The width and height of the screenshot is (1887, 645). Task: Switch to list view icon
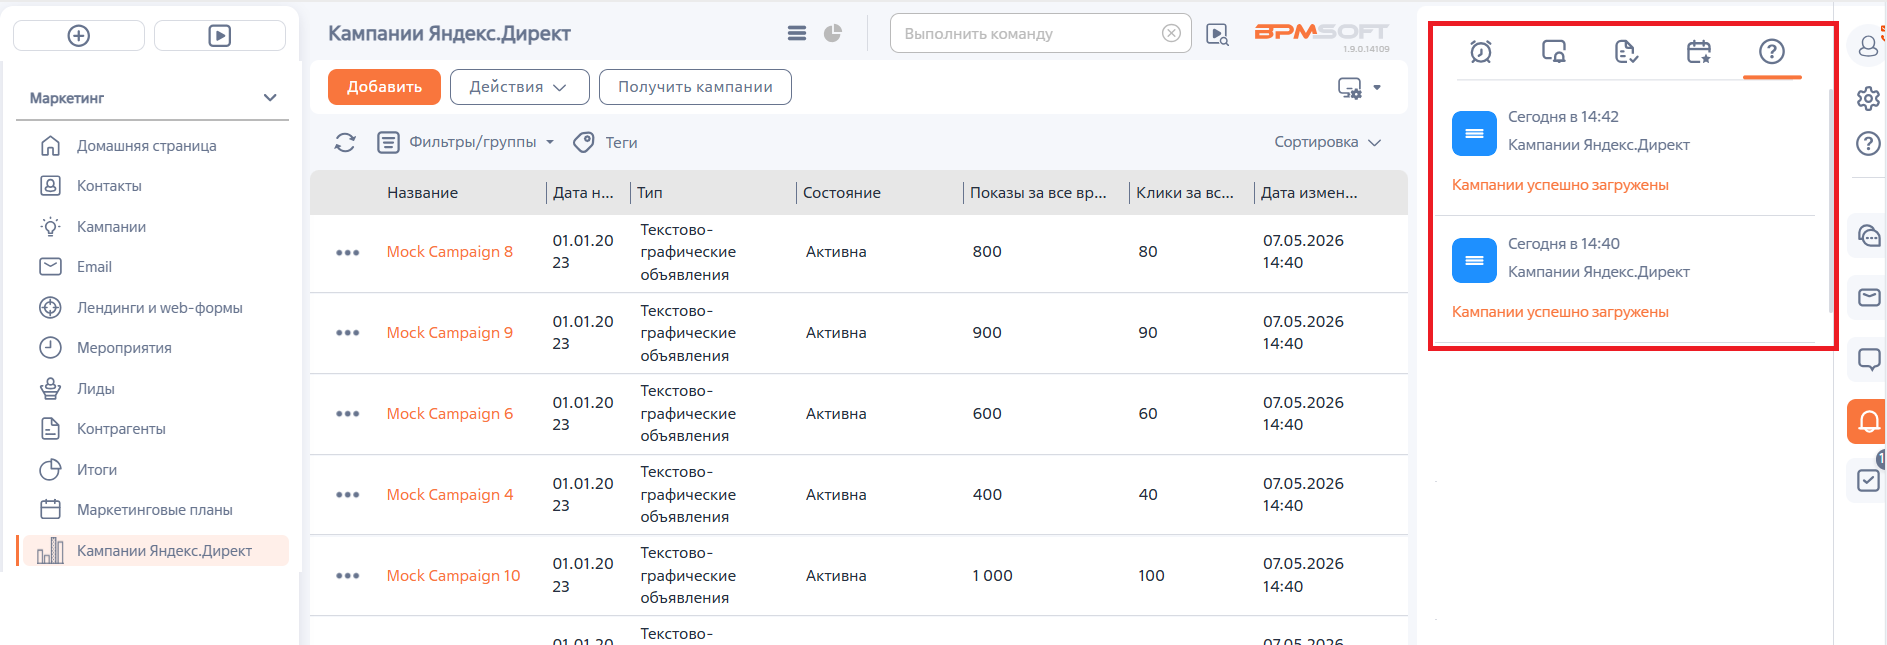[x=797, y=33]
